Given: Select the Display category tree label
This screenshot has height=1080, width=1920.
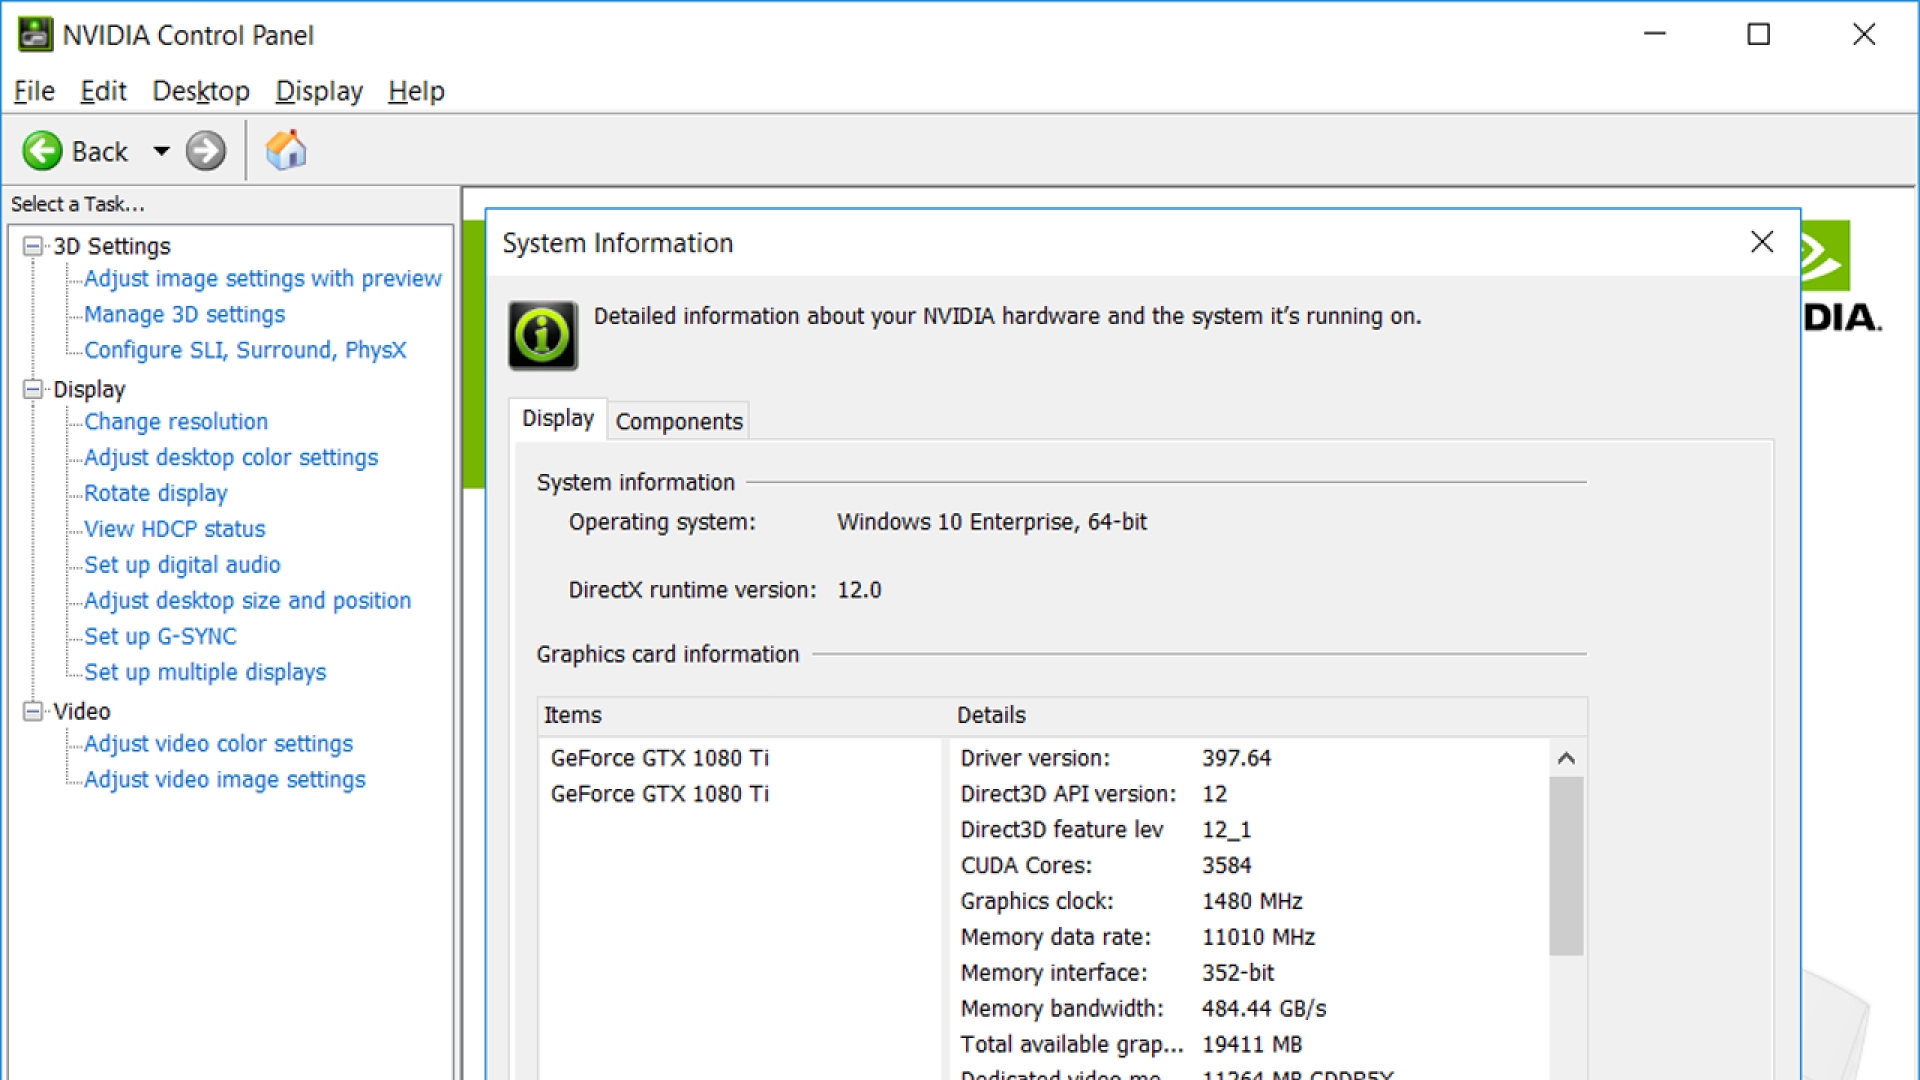Looking at the screenshot, I should (89, 389).
